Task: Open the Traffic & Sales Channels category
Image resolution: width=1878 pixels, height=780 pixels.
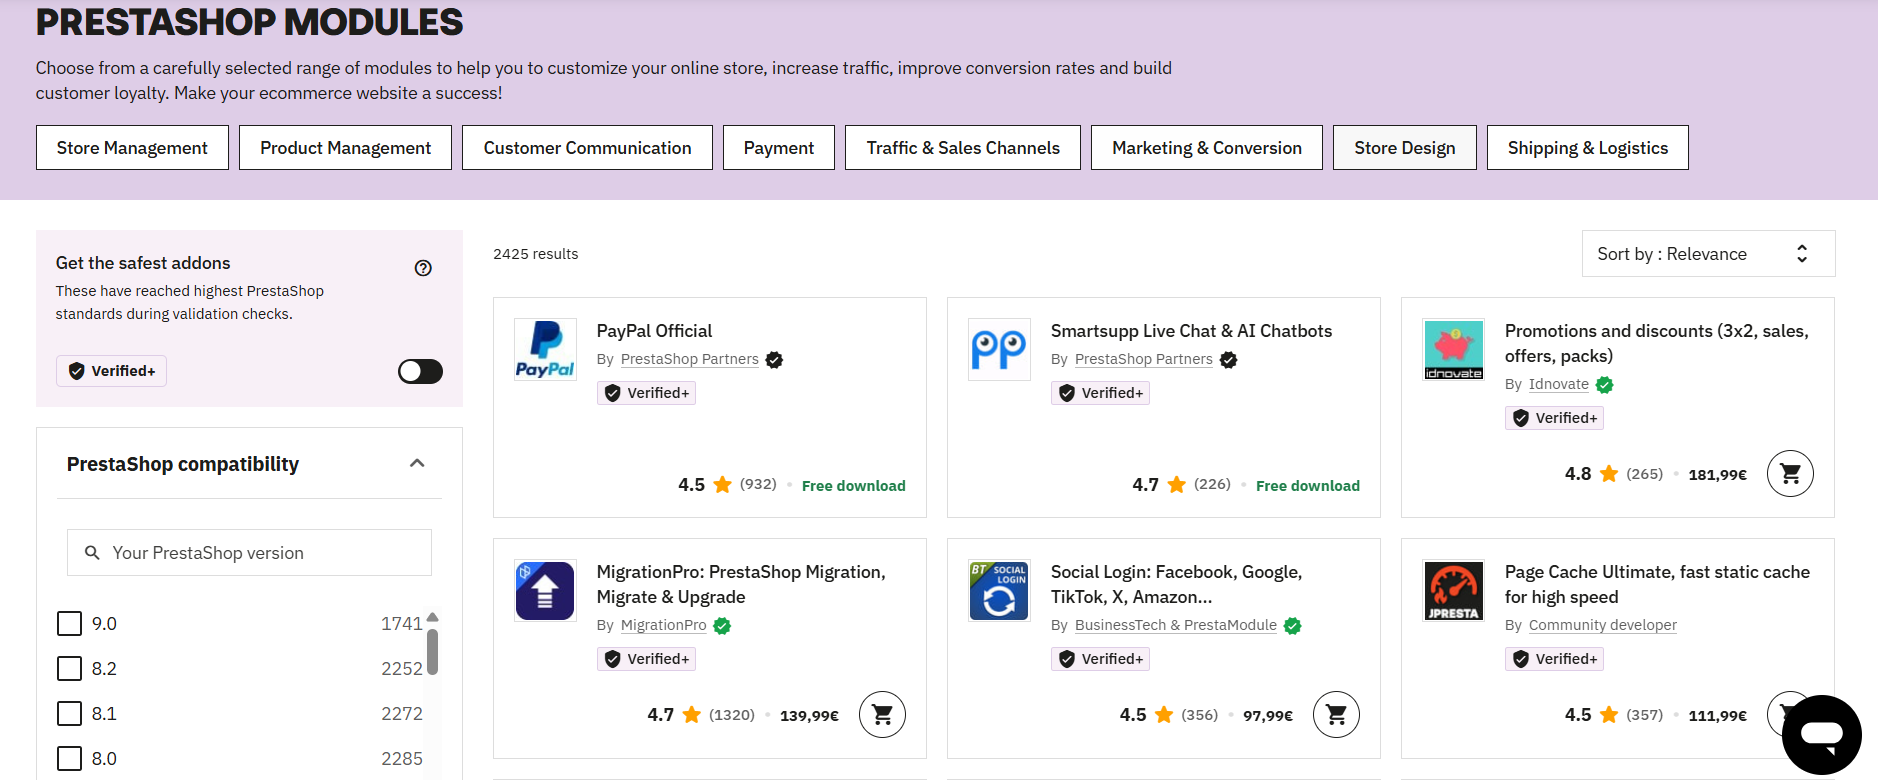Action: [963, 148]
